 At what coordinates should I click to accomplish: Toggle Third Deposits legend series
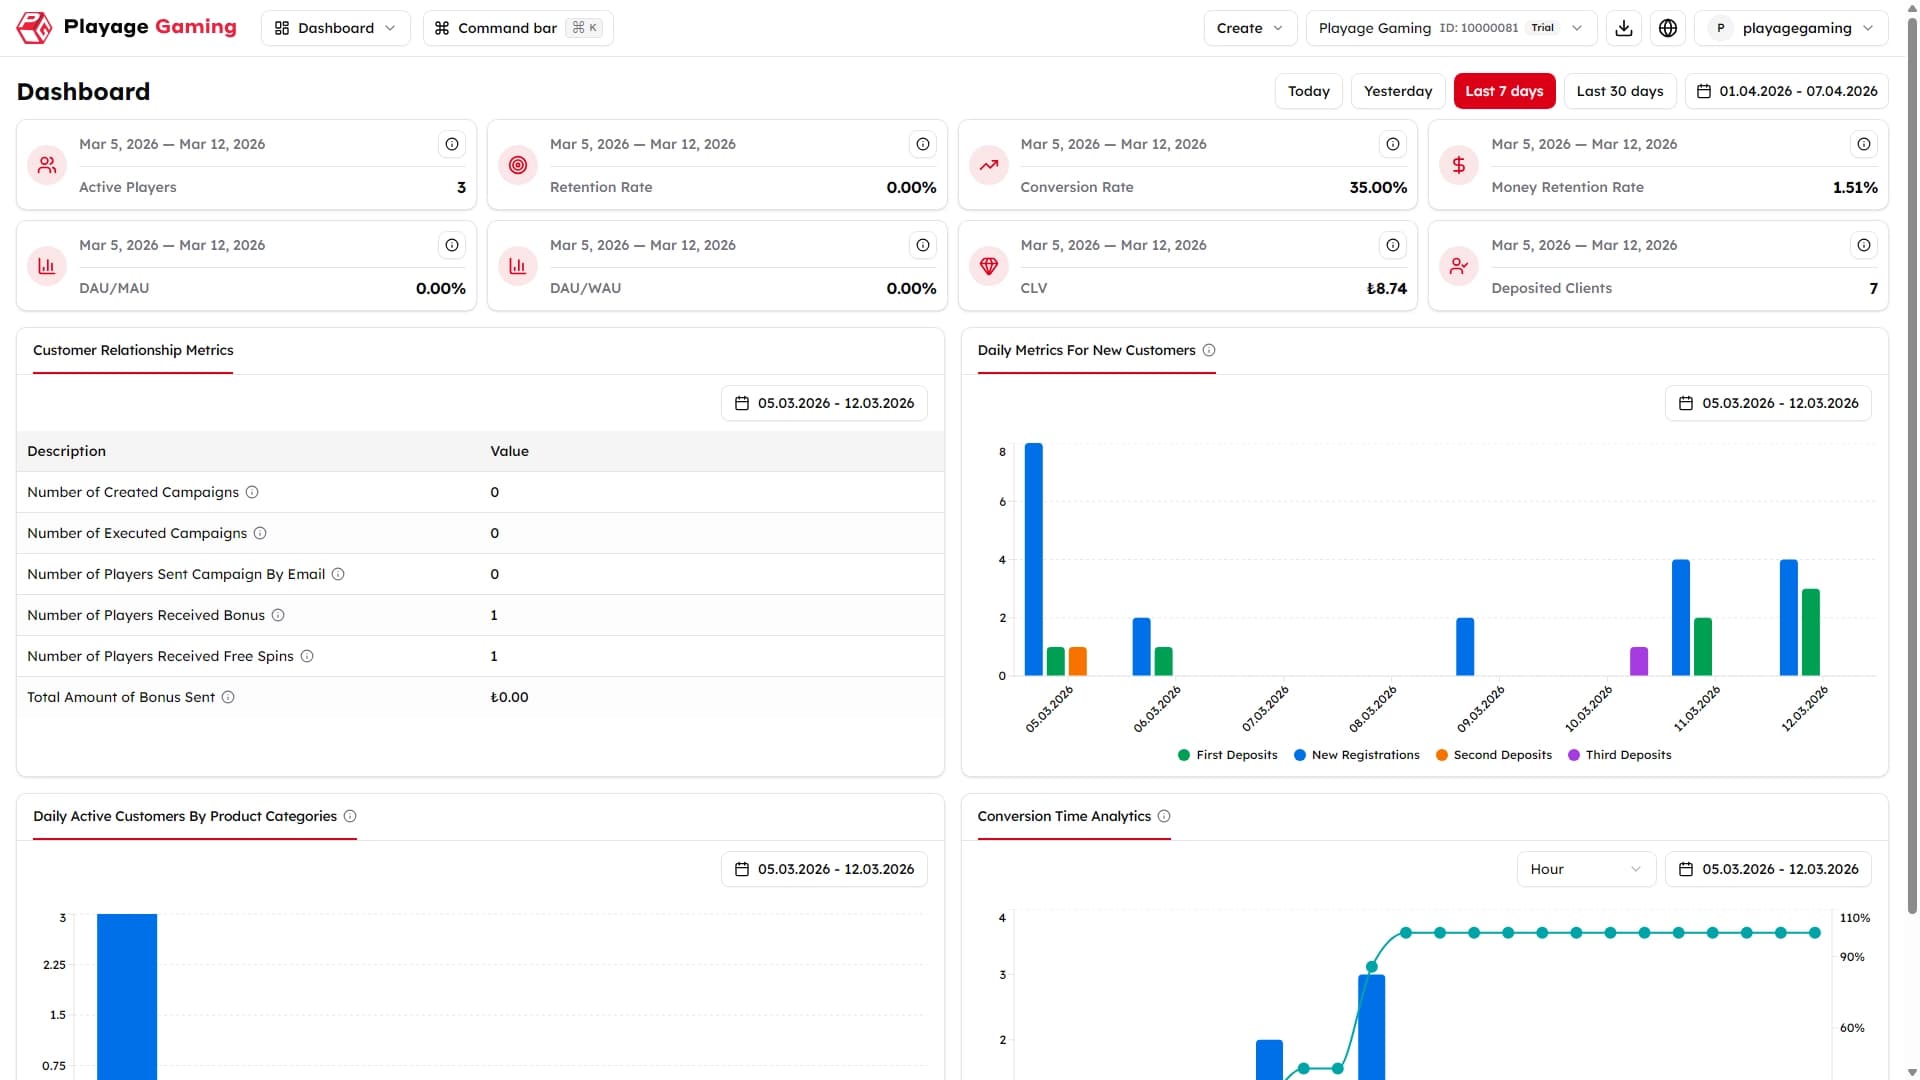click(1620, 755)
